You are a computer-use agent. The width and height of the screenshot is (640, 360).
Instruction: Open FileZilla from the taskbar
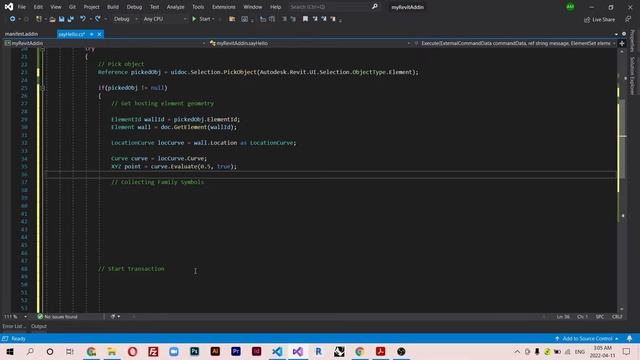point(153,351)
